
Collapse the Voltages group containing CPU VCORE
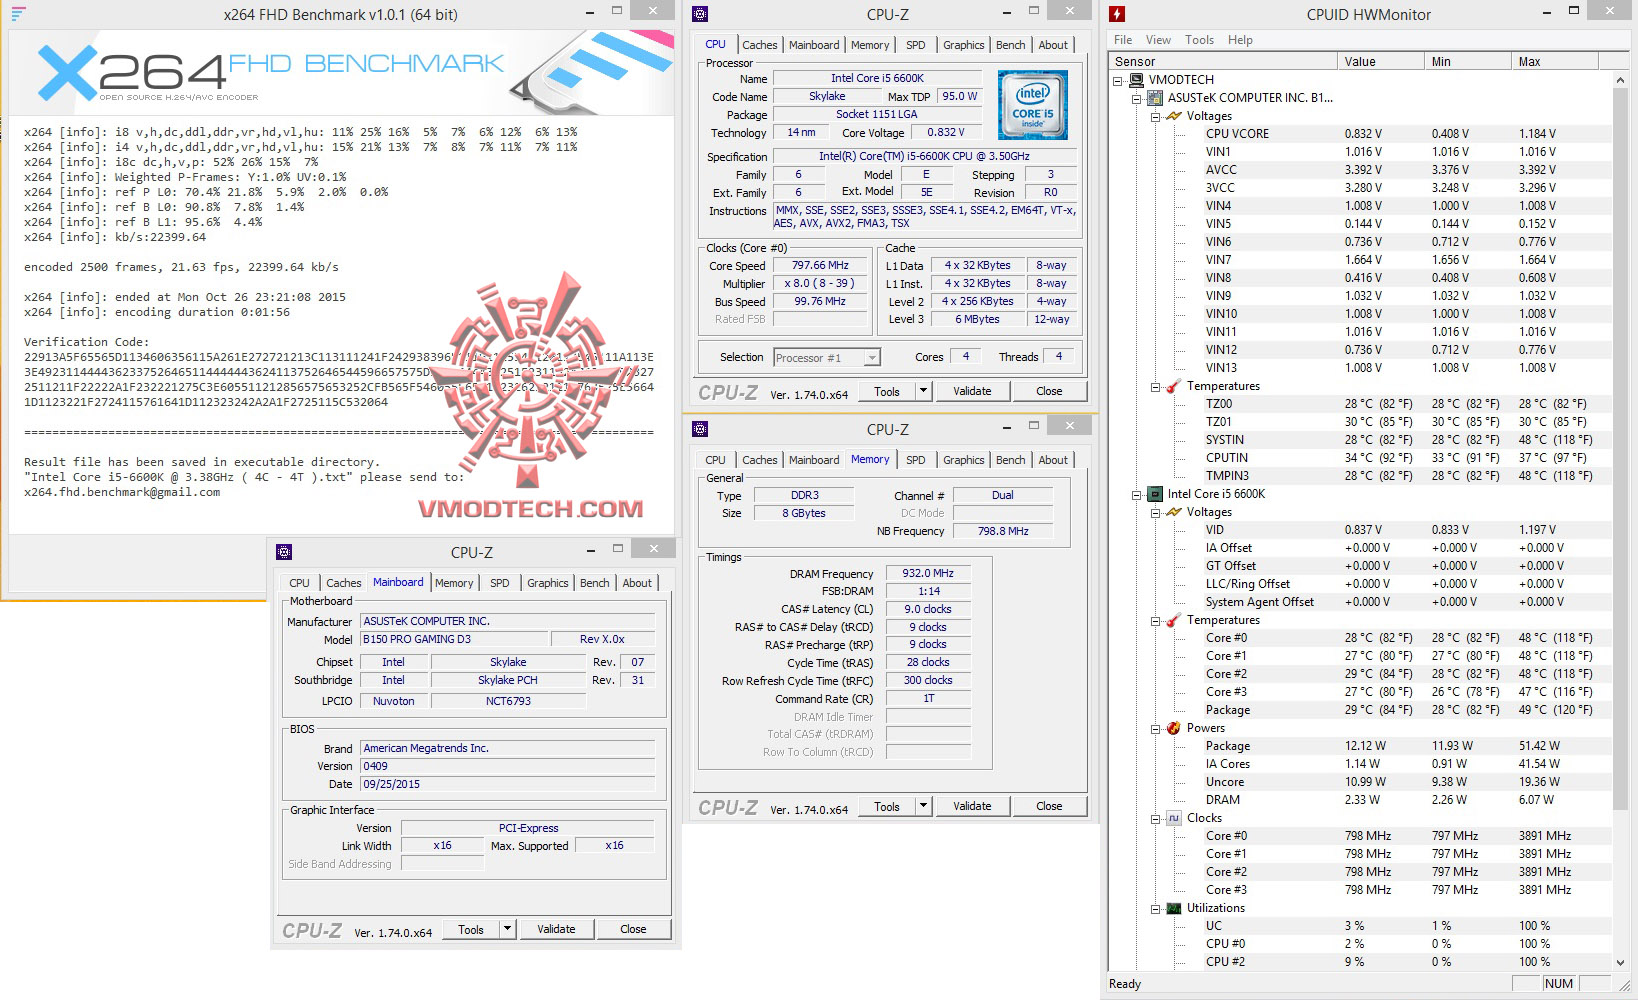[1155, 117]
